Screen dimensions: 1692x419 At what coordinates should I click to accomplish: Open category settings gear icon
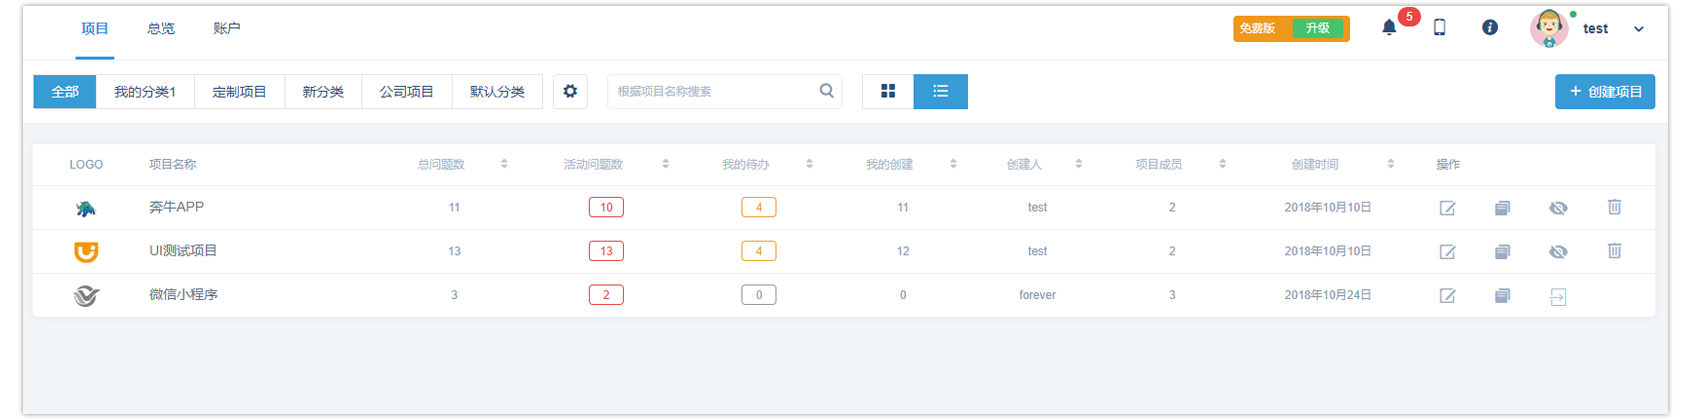pos(570,91)
